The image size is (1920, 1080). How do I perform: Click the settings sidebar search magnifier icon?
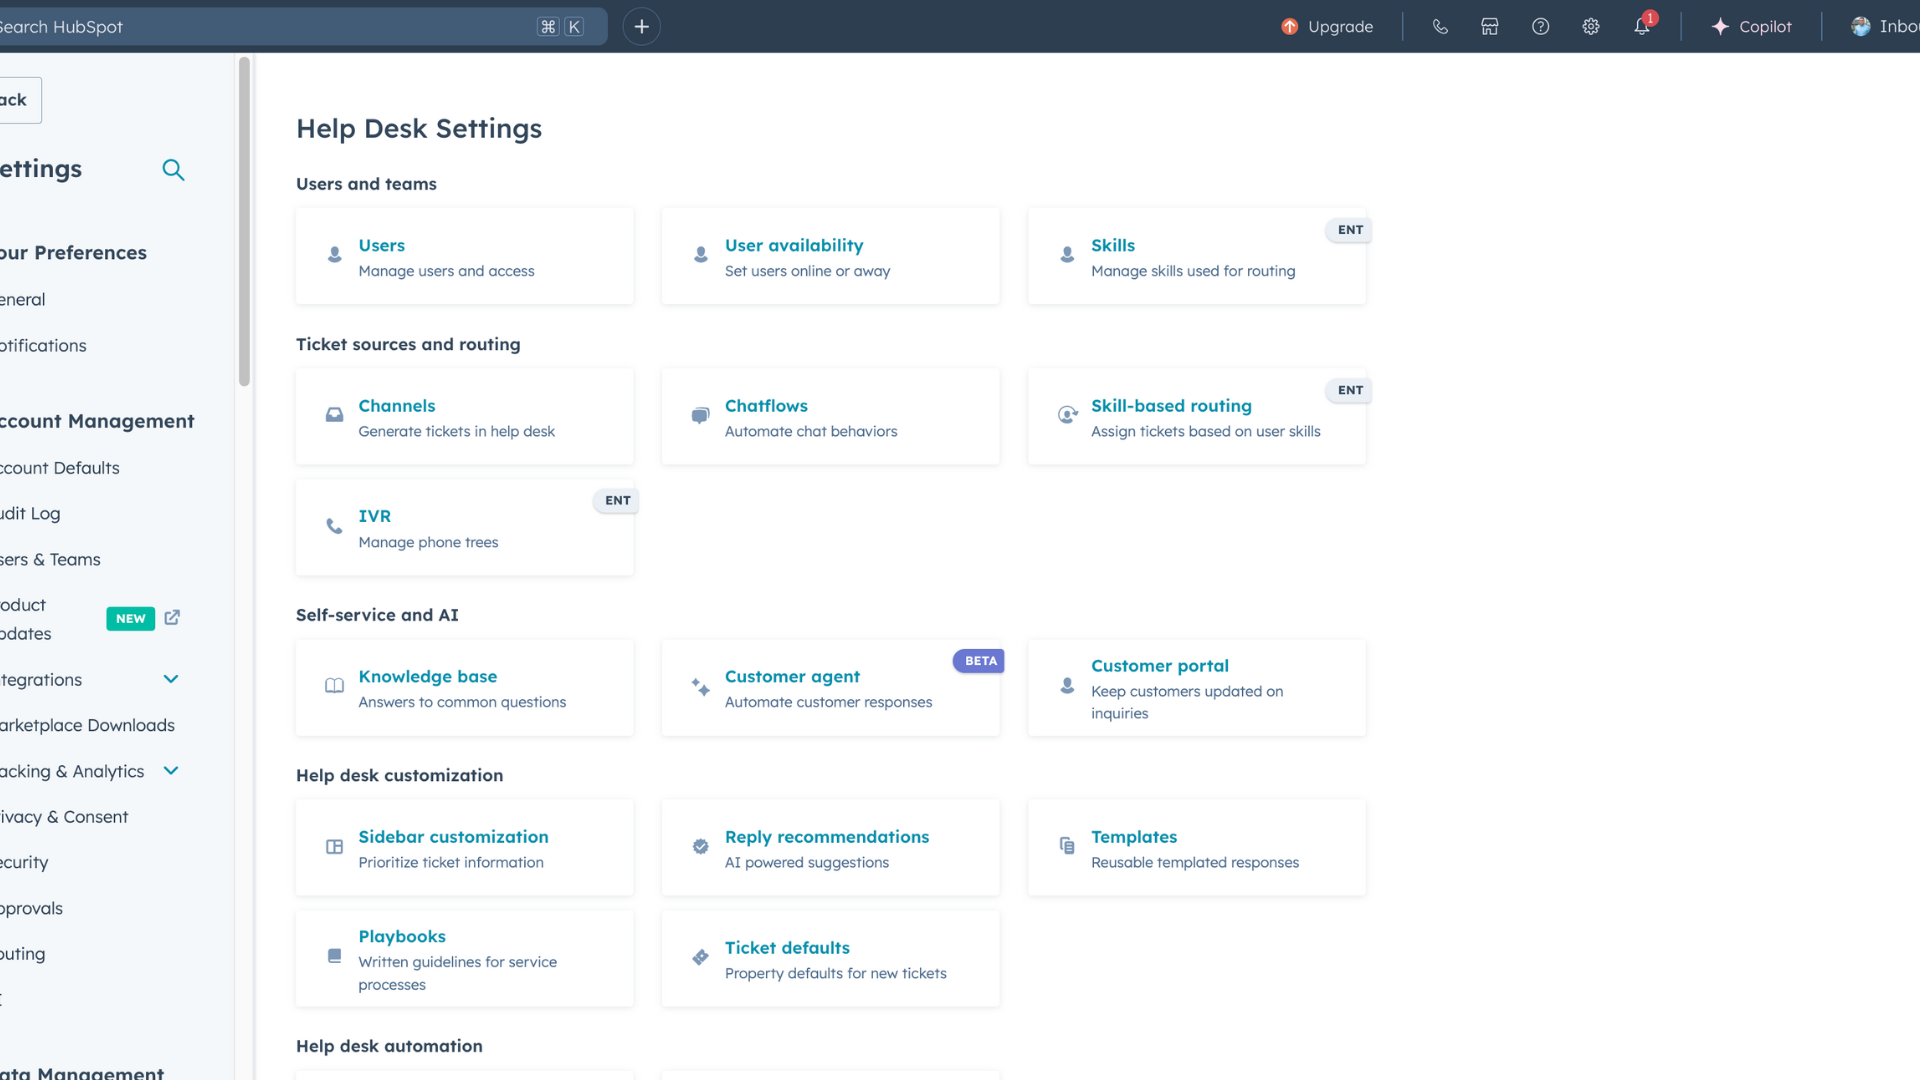[x=173, y=170]
